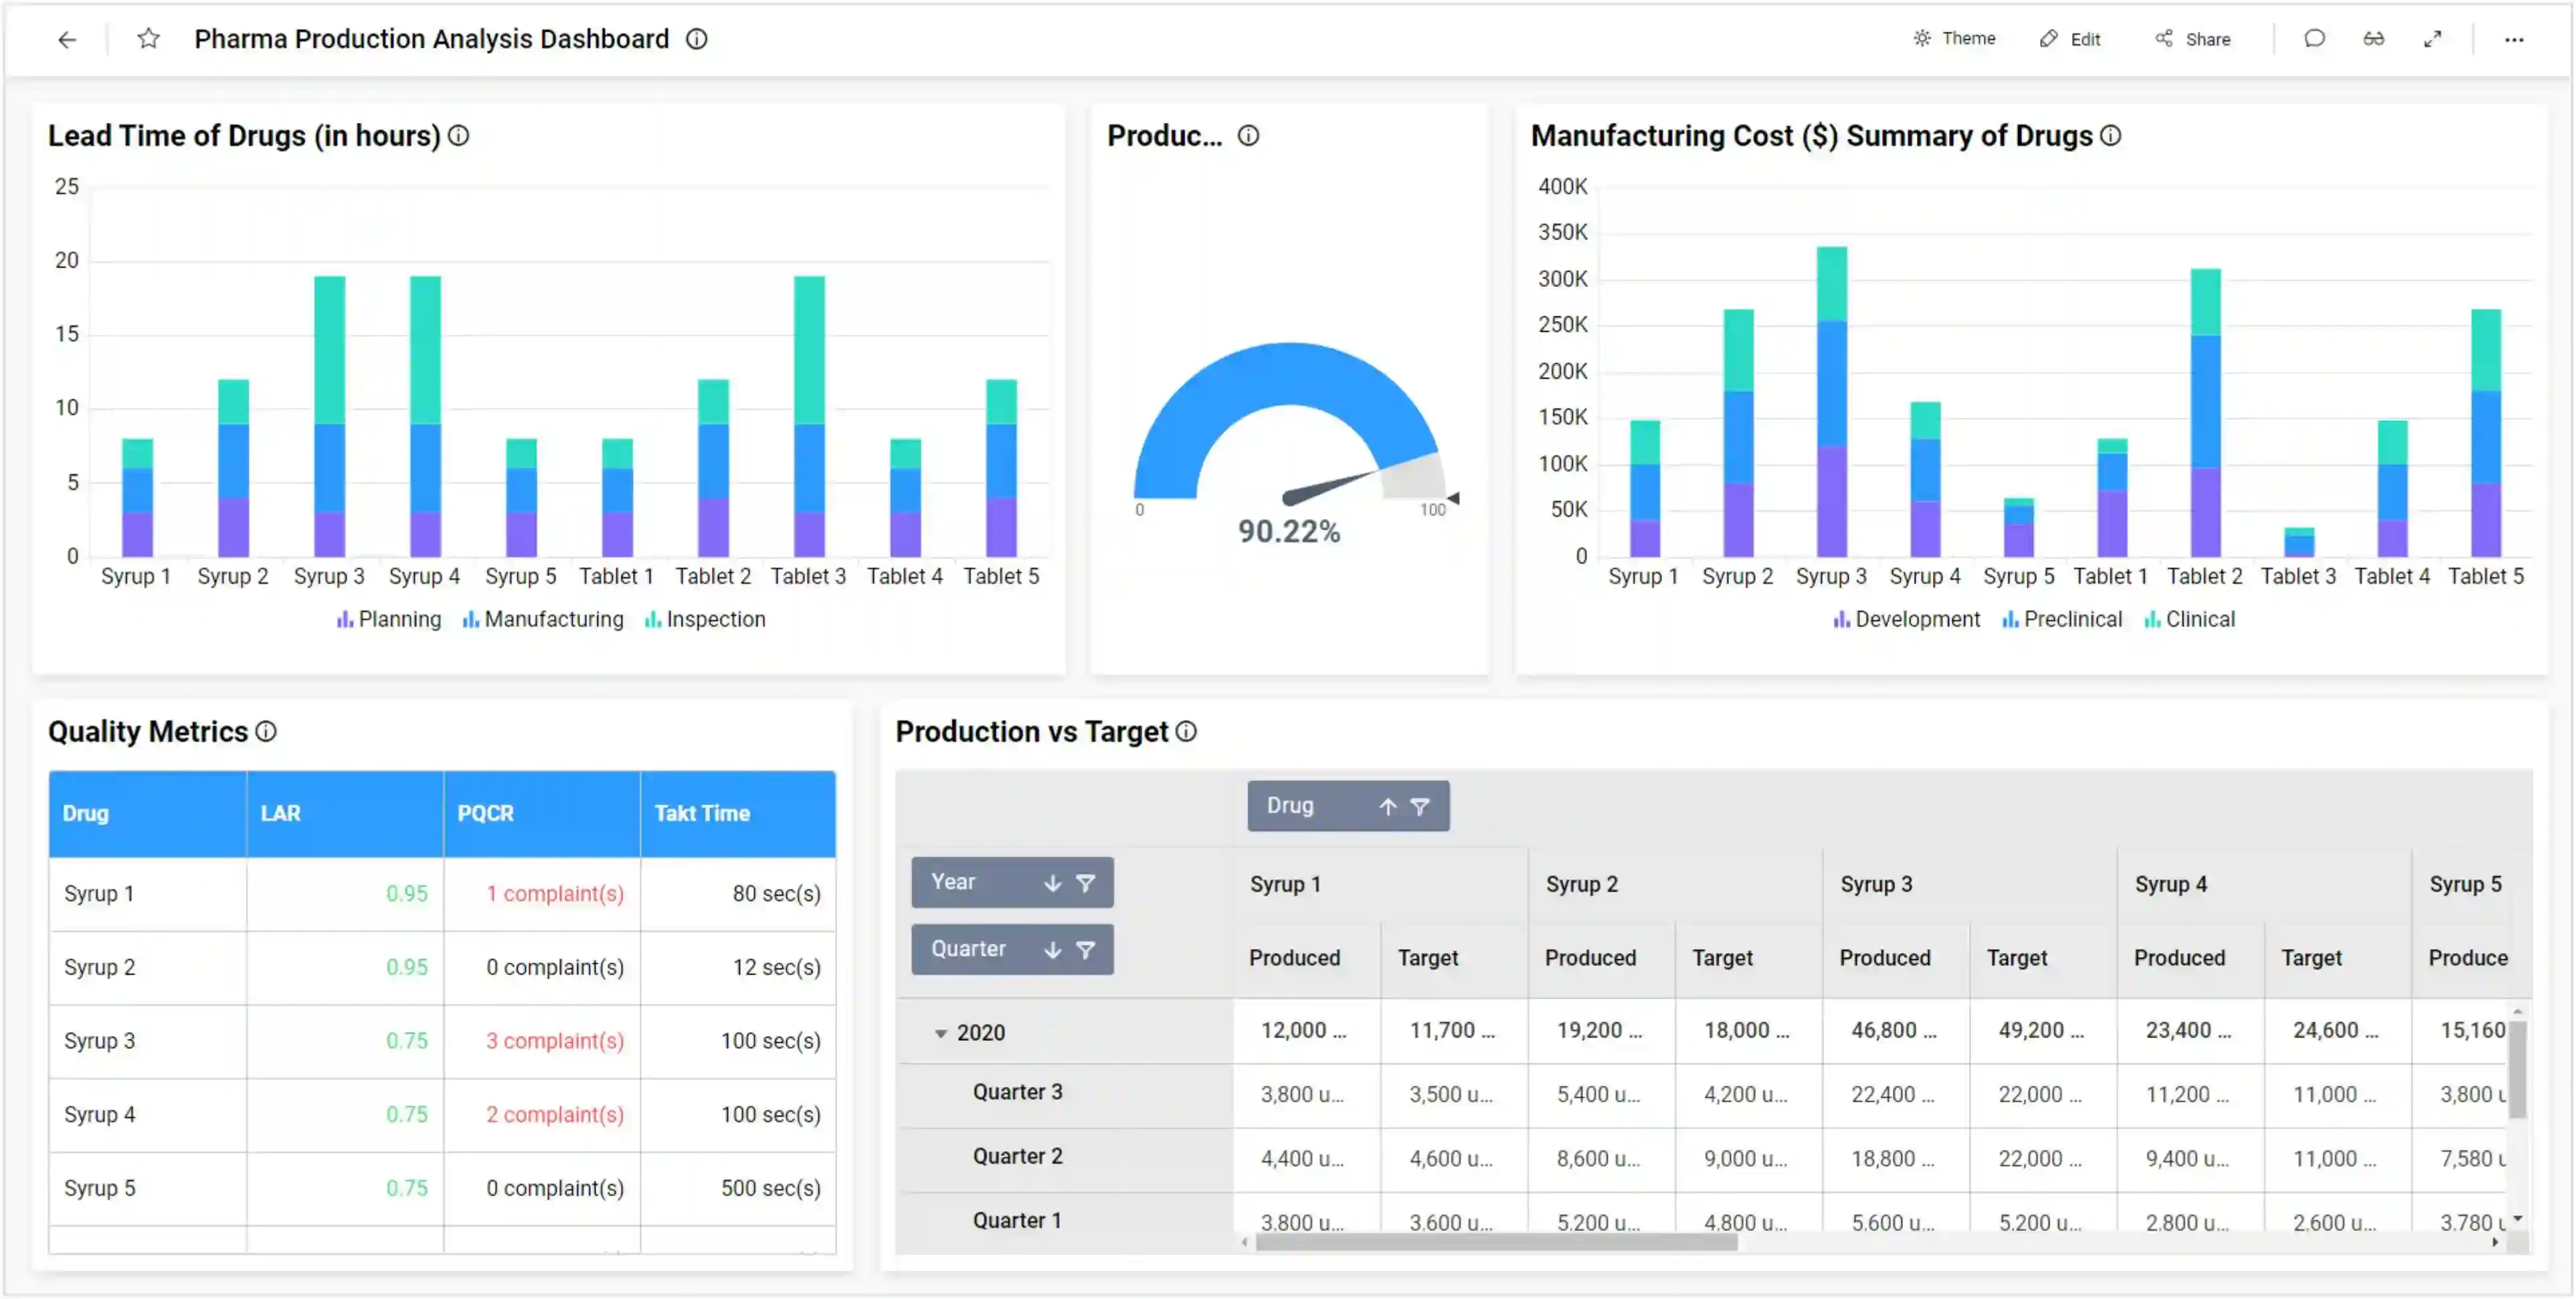This screenshot has height=1299, width=2576.
Task: Click the Edit button
Action: [x=2070, y=39]
